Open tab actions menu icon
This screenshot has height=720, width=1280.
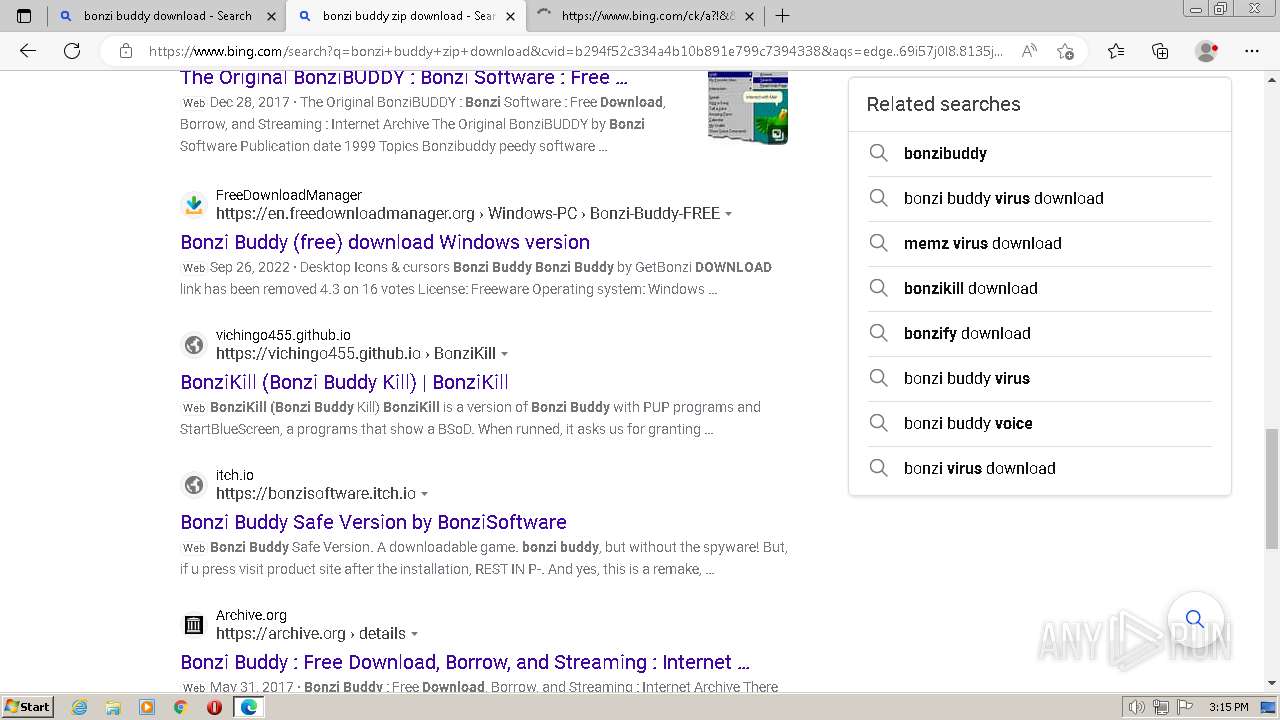tap(24, 16)
